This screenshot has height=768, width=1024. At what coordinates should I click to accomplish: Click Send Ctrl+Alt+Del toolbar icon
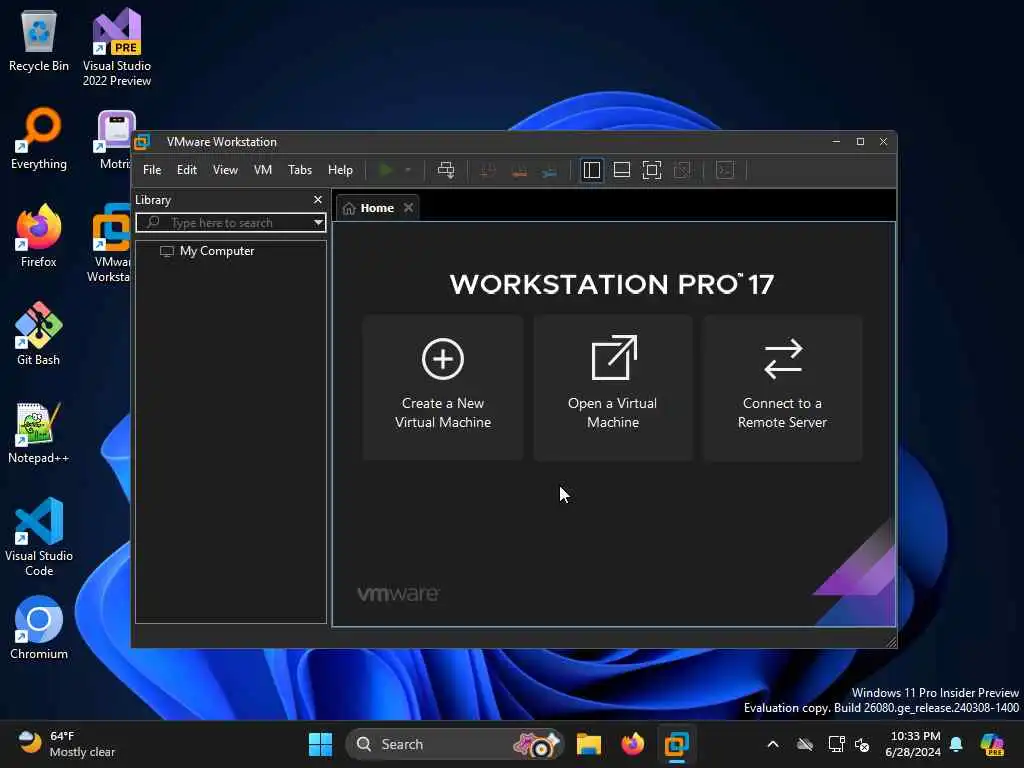(x=446, y=170)
